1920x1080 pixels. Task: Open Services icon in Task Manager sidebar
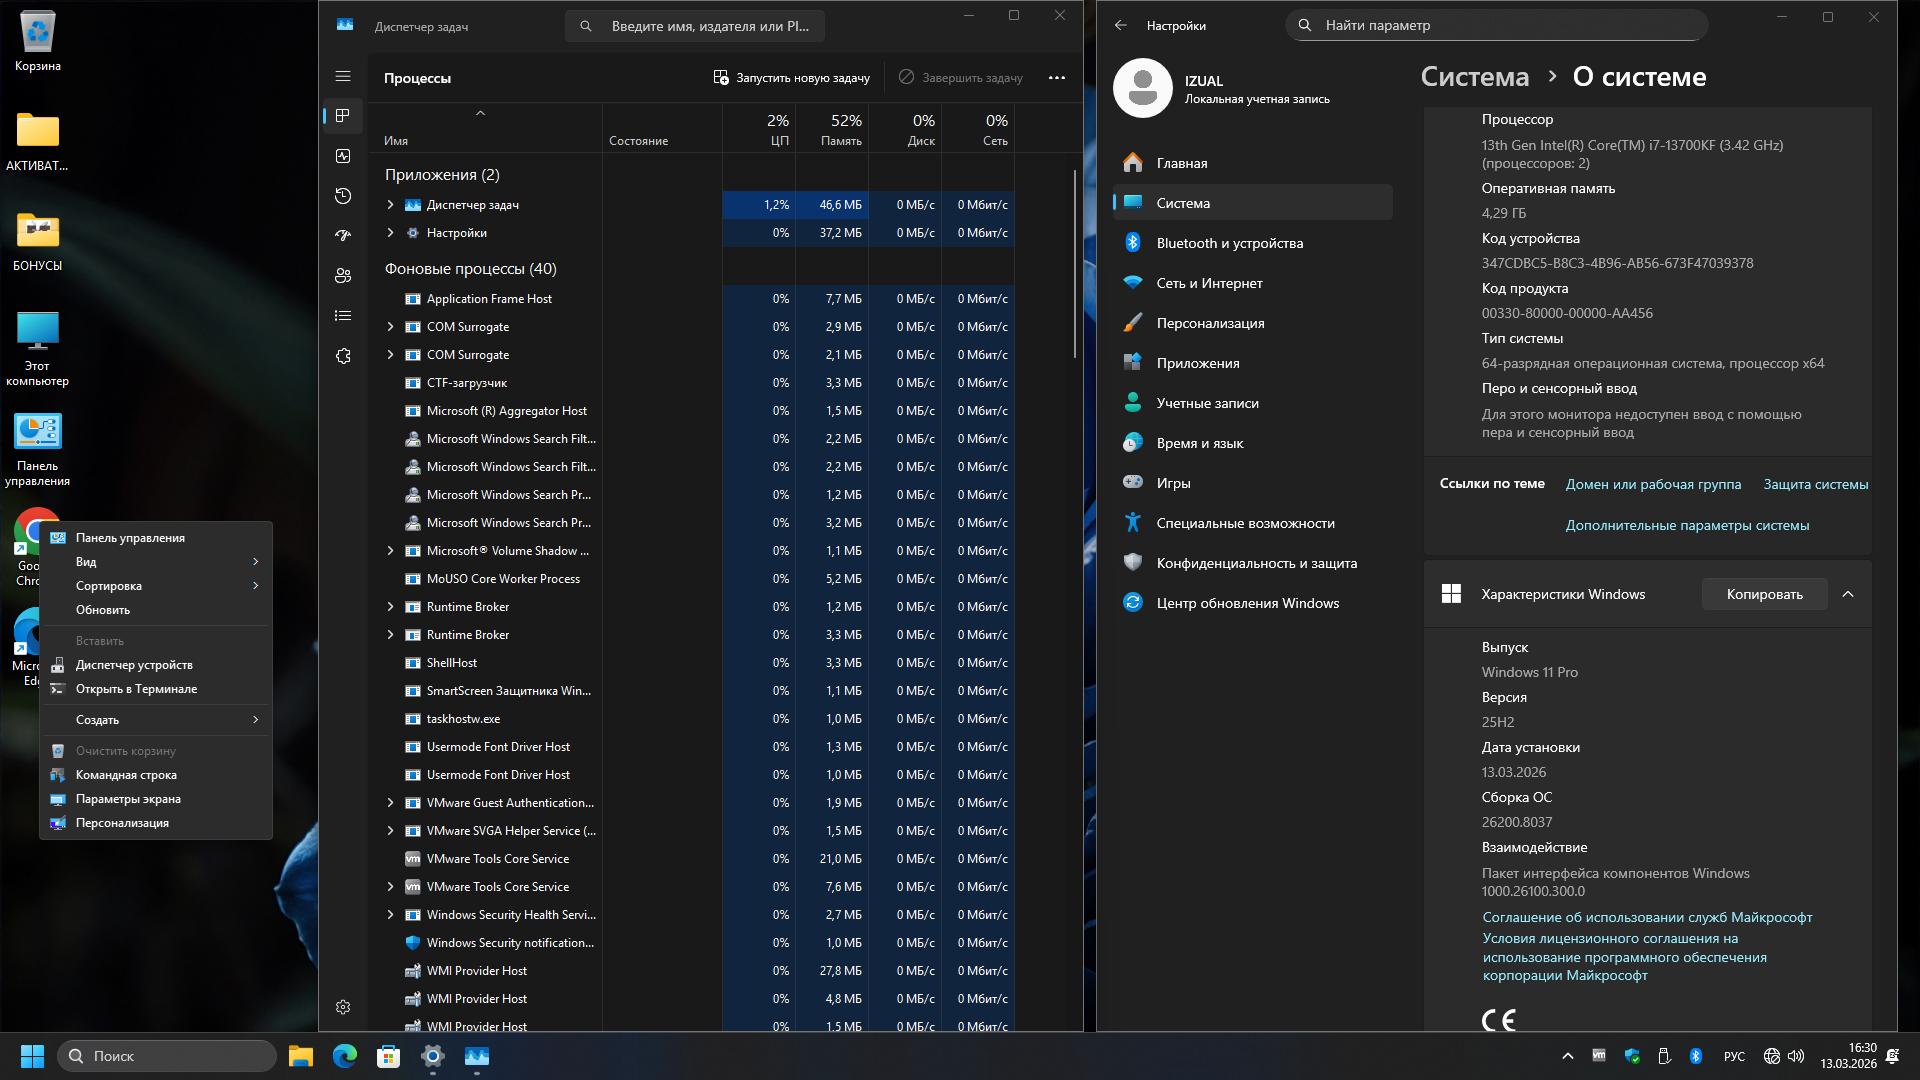click(x=343, y=356)
